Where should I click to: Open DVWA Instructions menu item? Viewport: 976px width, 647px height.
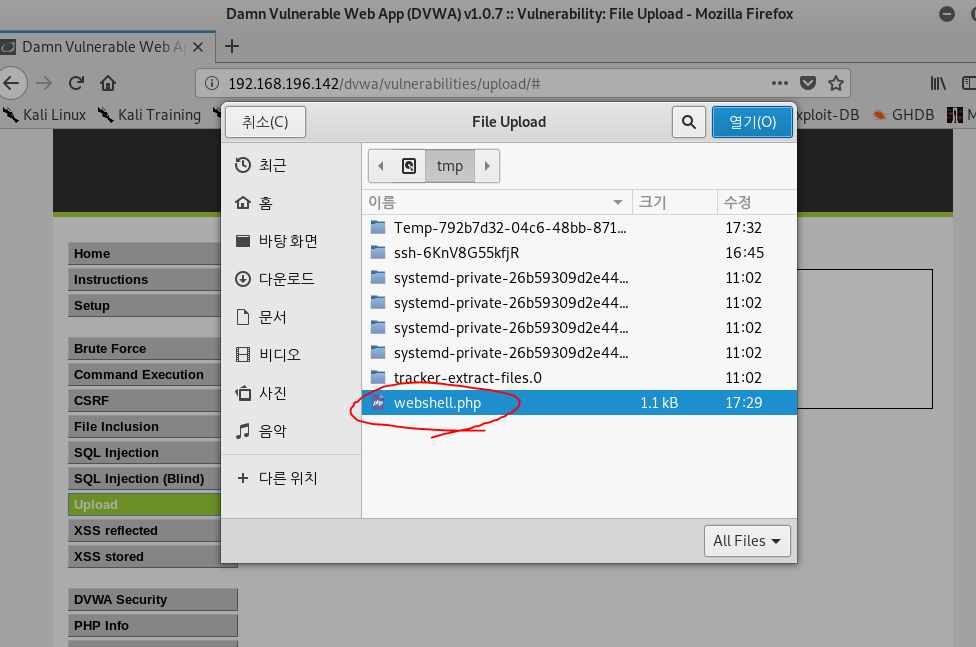[144, 280]
